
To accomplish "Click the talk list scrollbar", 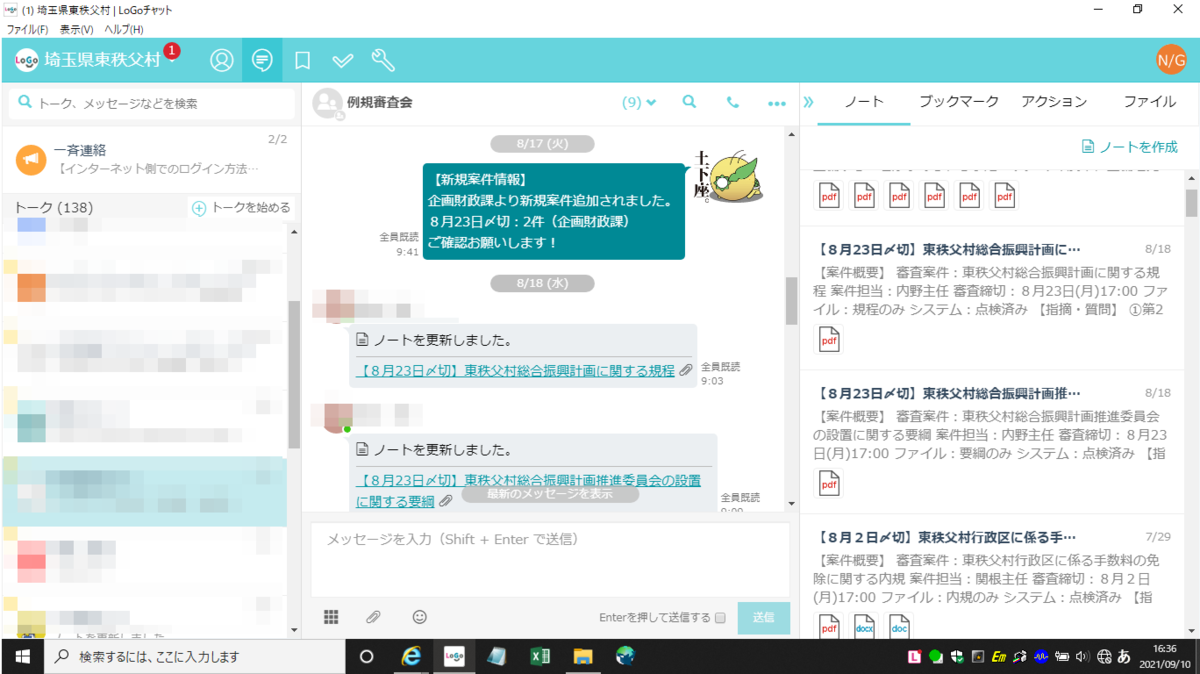I will point(293,374).
